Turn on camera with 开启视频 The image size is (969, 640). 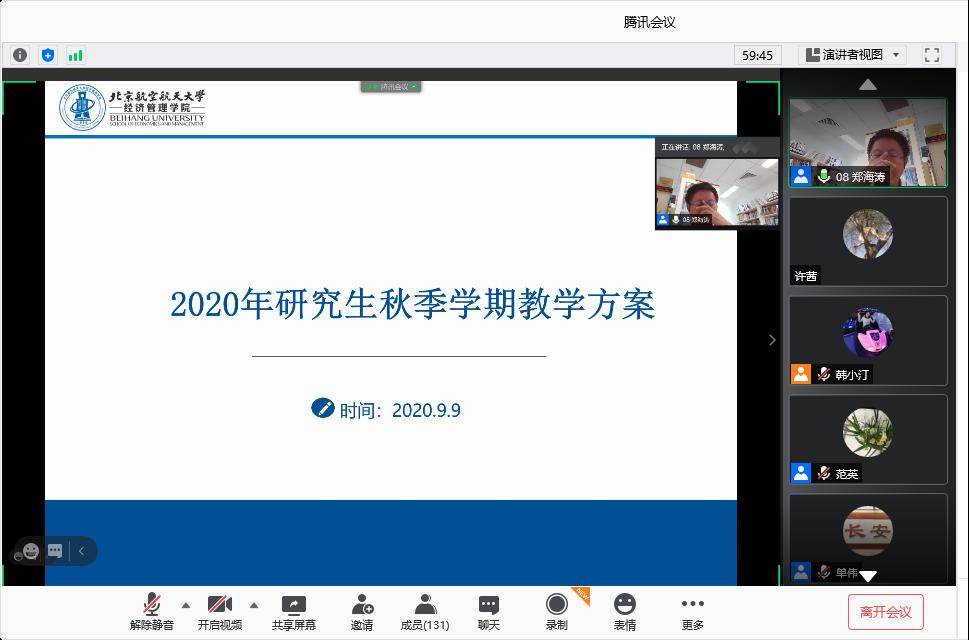(219, 612)
